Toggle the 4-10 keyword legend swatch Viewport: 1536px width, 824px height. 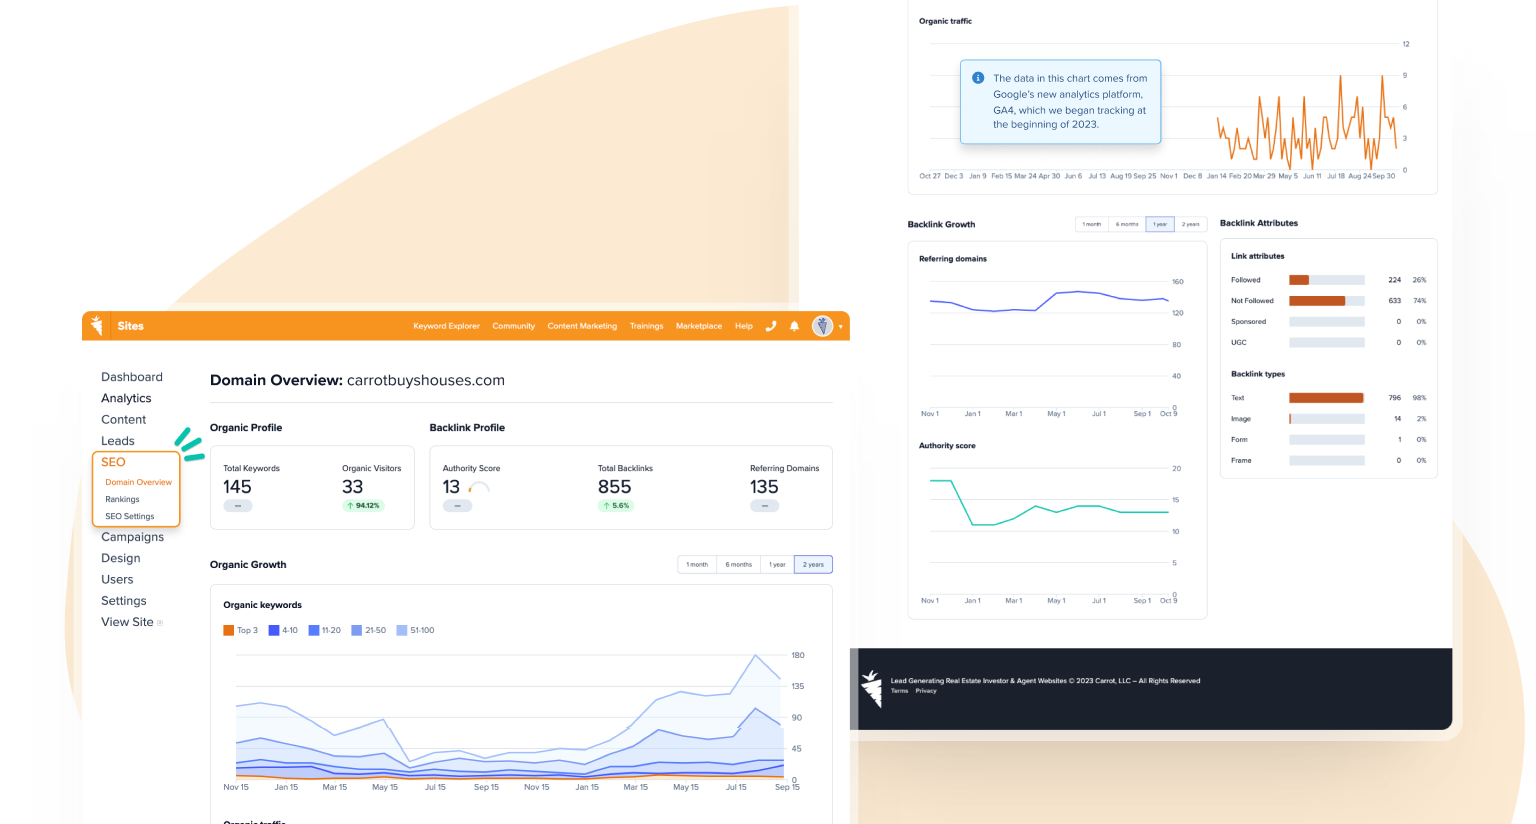(274, 630)
